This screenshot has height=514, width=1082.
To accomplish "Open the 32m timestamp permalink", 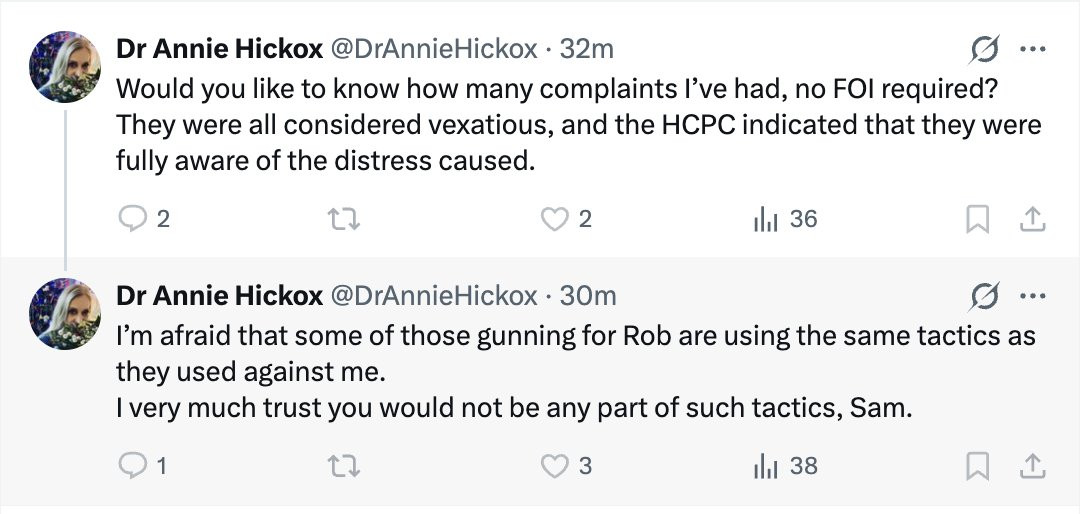I will pos(587,49).
